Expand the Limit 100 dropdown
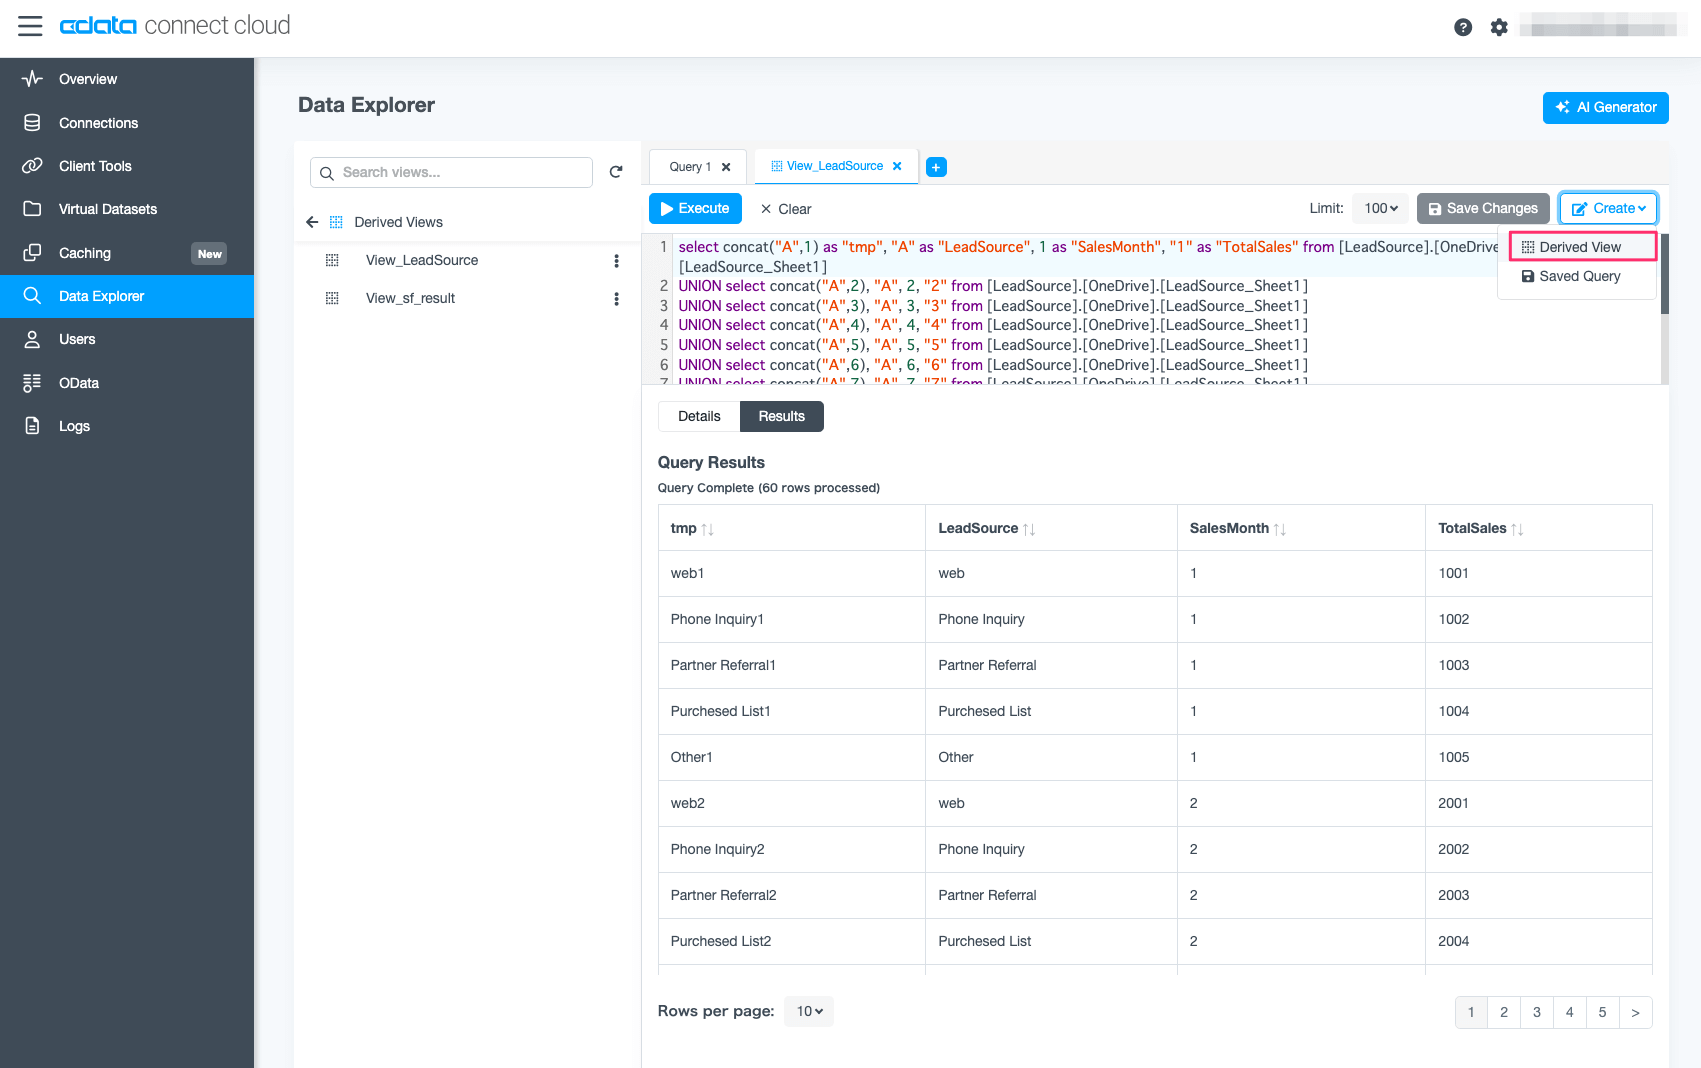 (1380, 208)
